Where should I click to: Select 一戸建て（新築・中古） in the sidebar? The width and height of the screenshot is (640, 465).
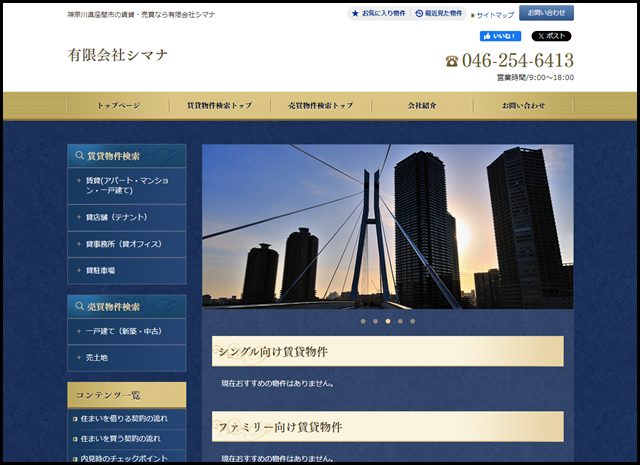tap(127, 332)
